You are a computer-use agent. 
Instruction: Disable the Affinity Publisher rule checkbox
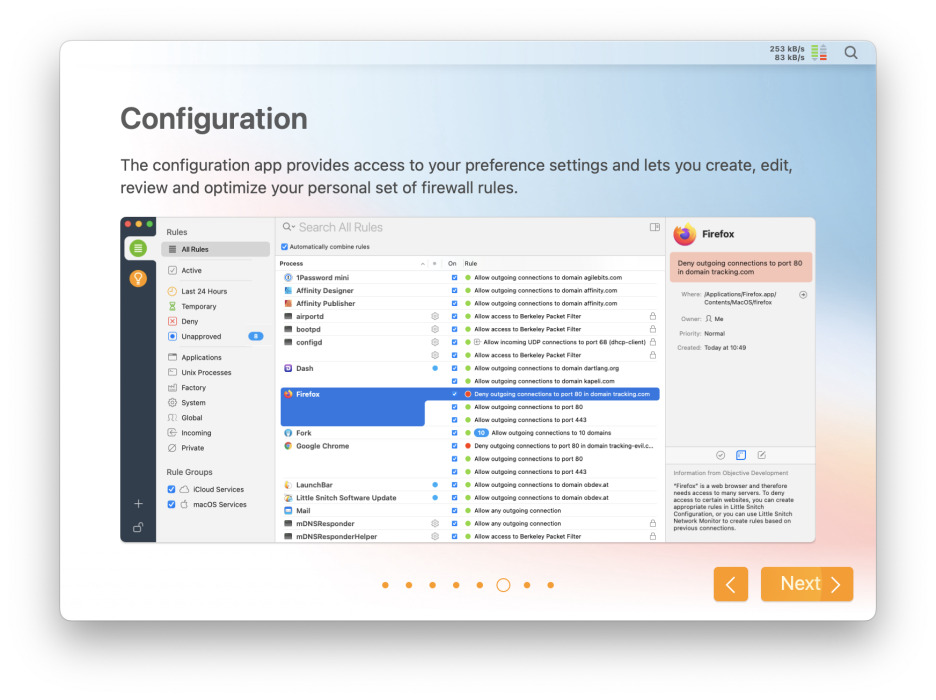pyautogui.click(x=454, y=303)
